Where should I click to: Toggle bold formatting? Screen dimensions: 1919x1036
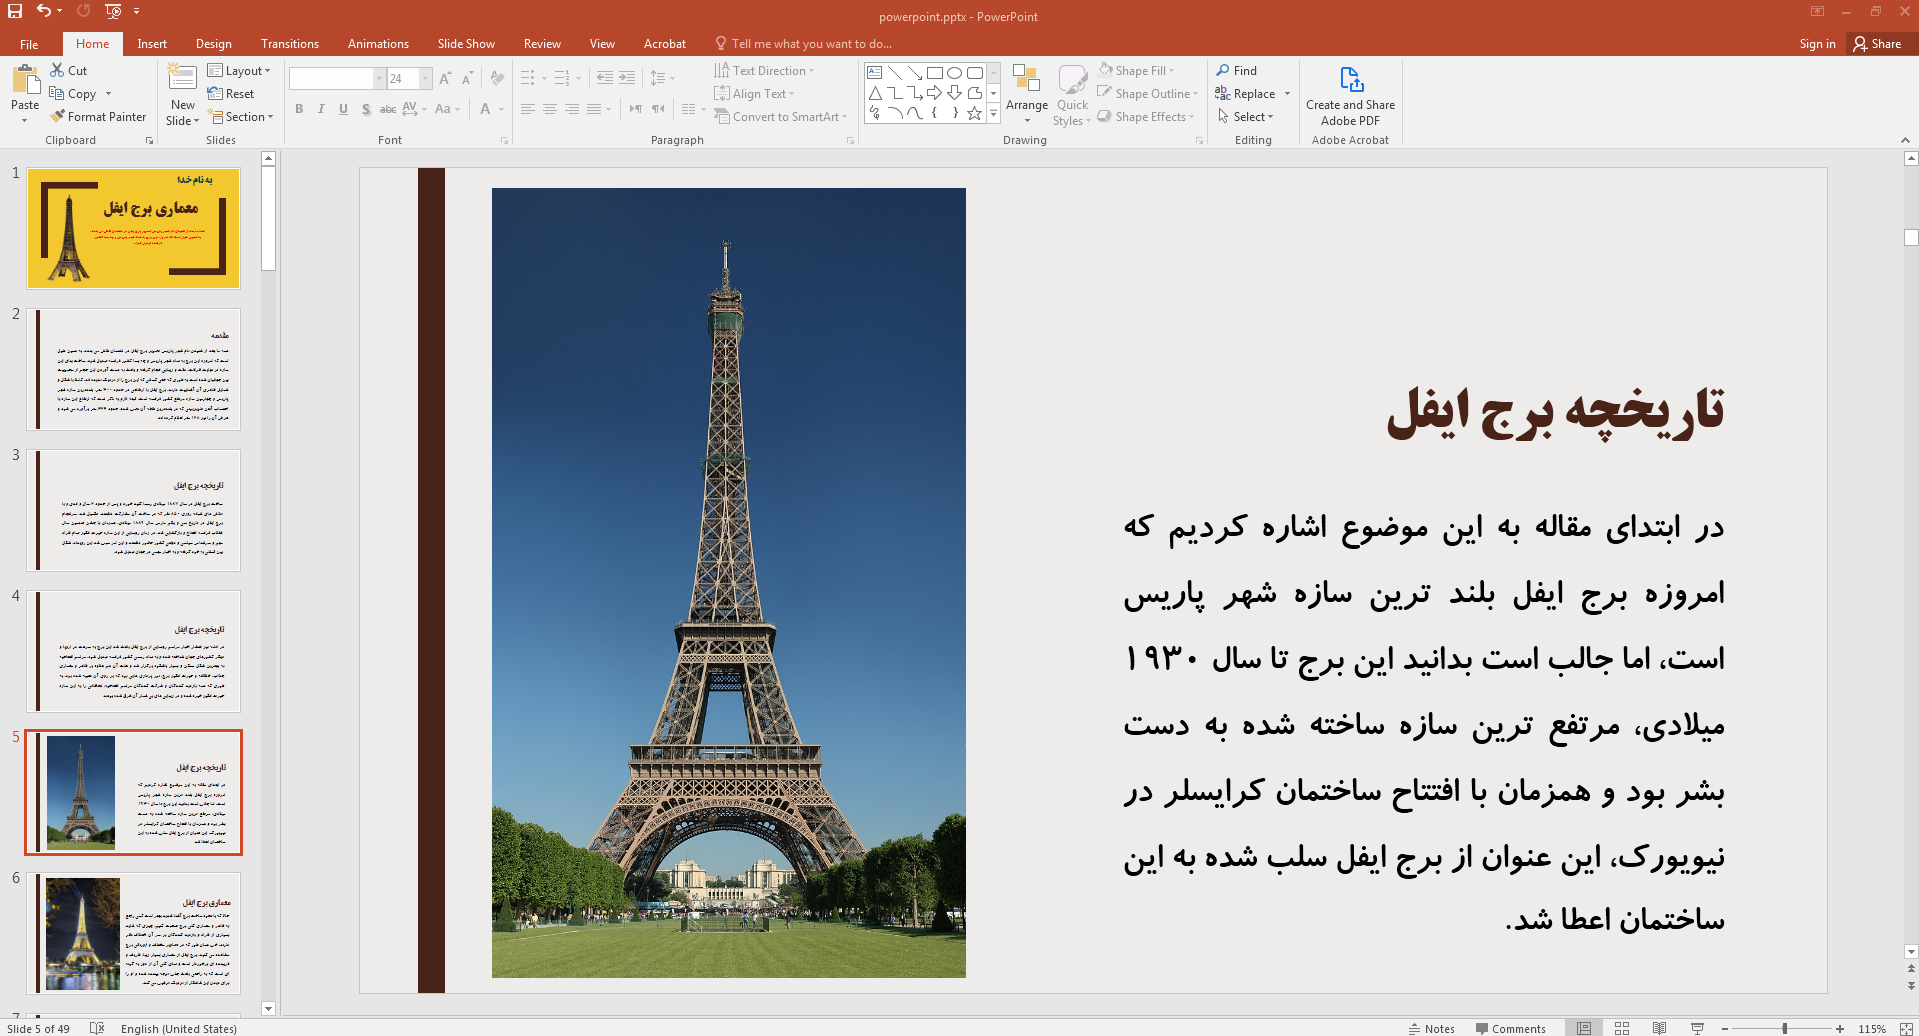(x=299, y=109)
